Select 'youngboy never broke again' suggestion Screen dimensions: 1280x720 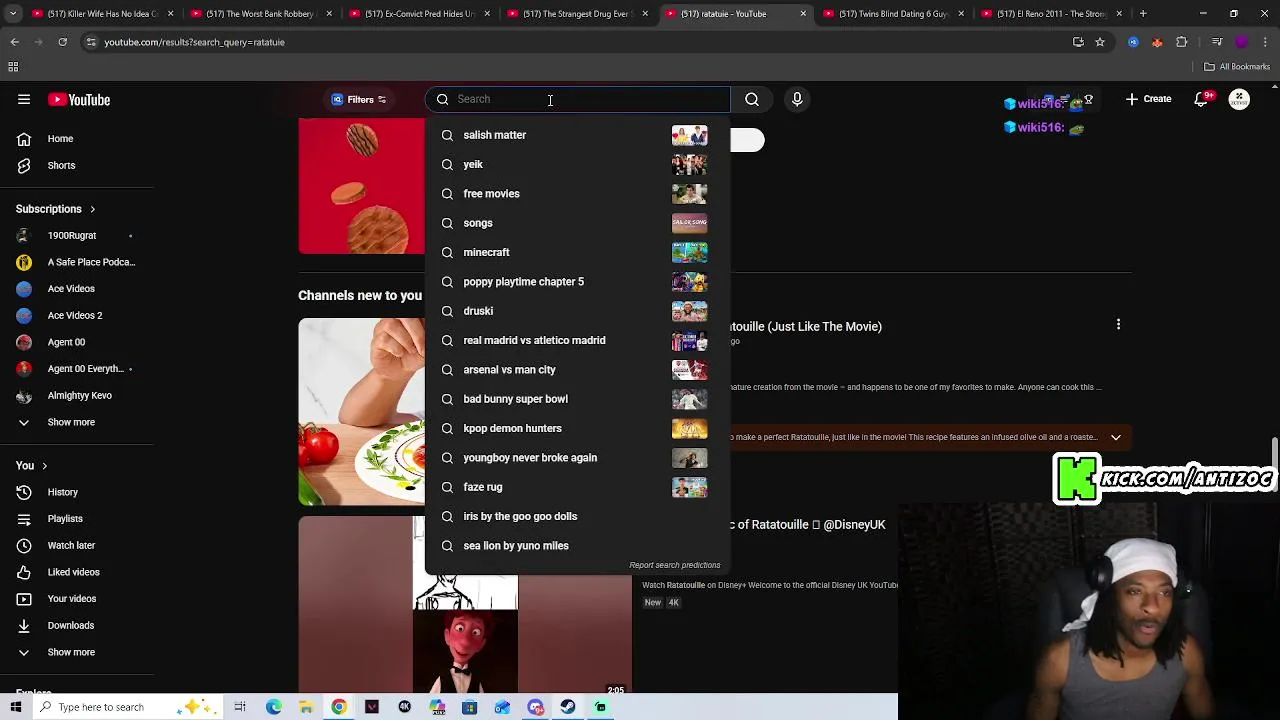click(x=577, y=457)
